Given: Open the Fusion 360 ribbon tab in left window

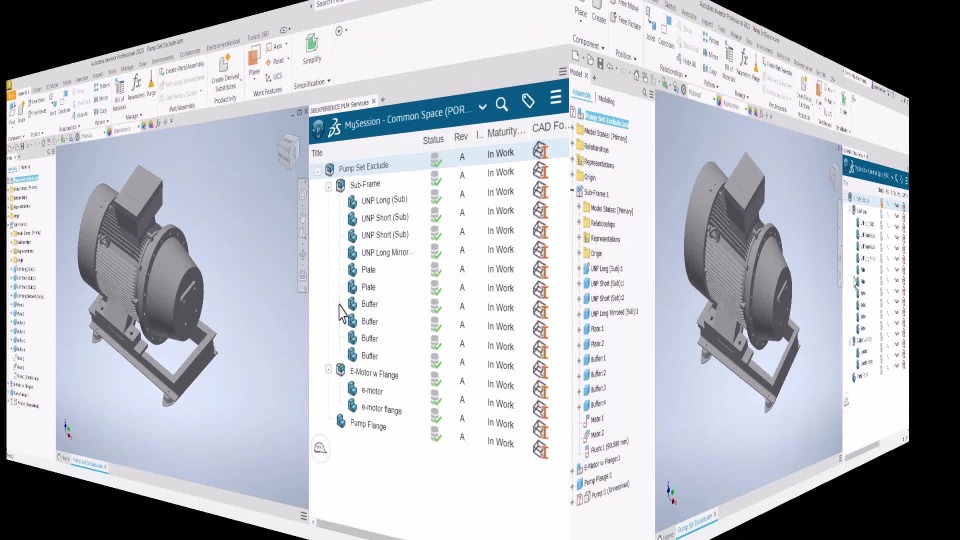Looking at the screenshot, I should pyautogui.click(x=258, y=37).
